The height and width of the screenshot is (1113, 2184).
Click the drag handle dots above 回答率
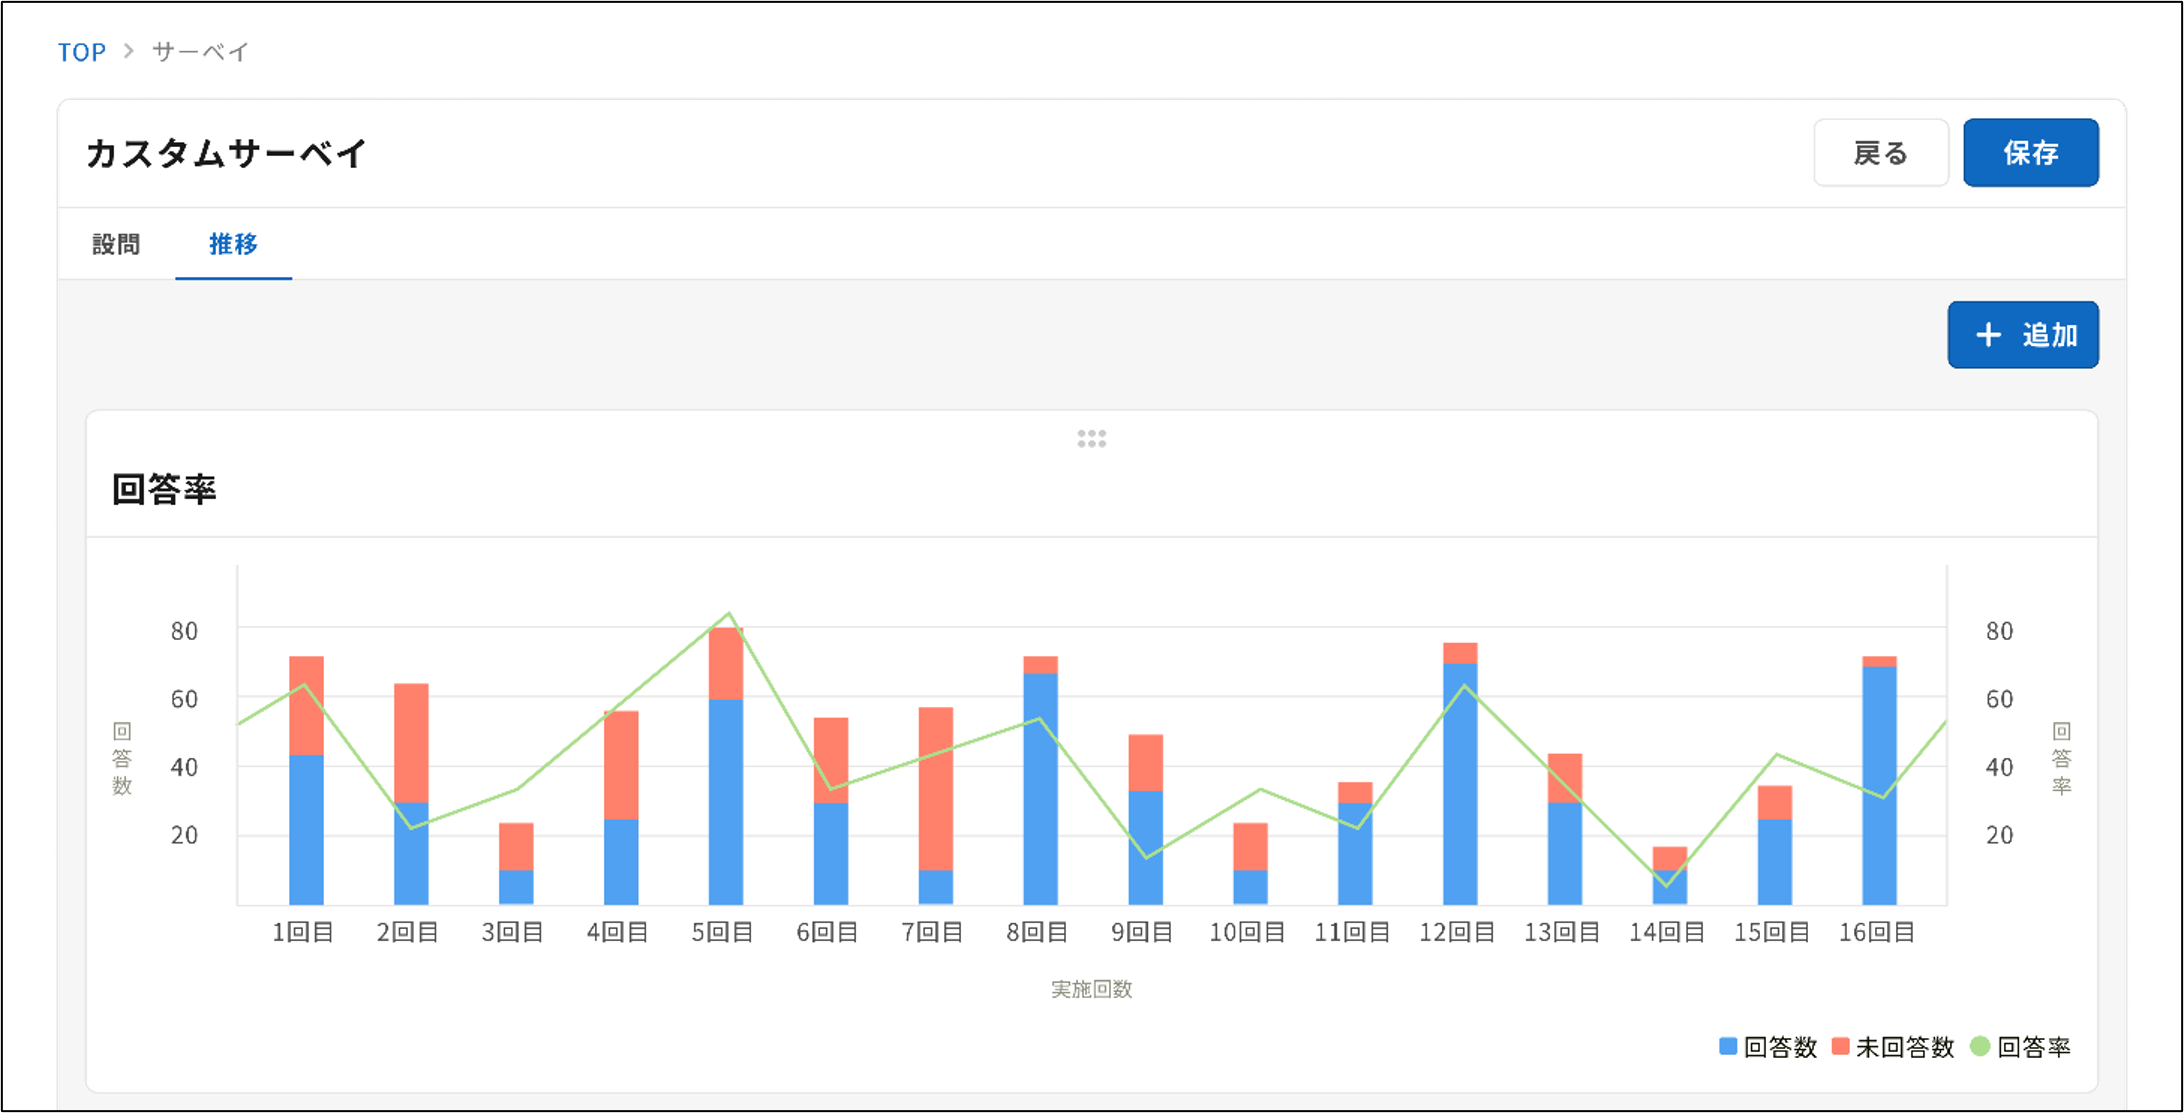click(1091, 439)
